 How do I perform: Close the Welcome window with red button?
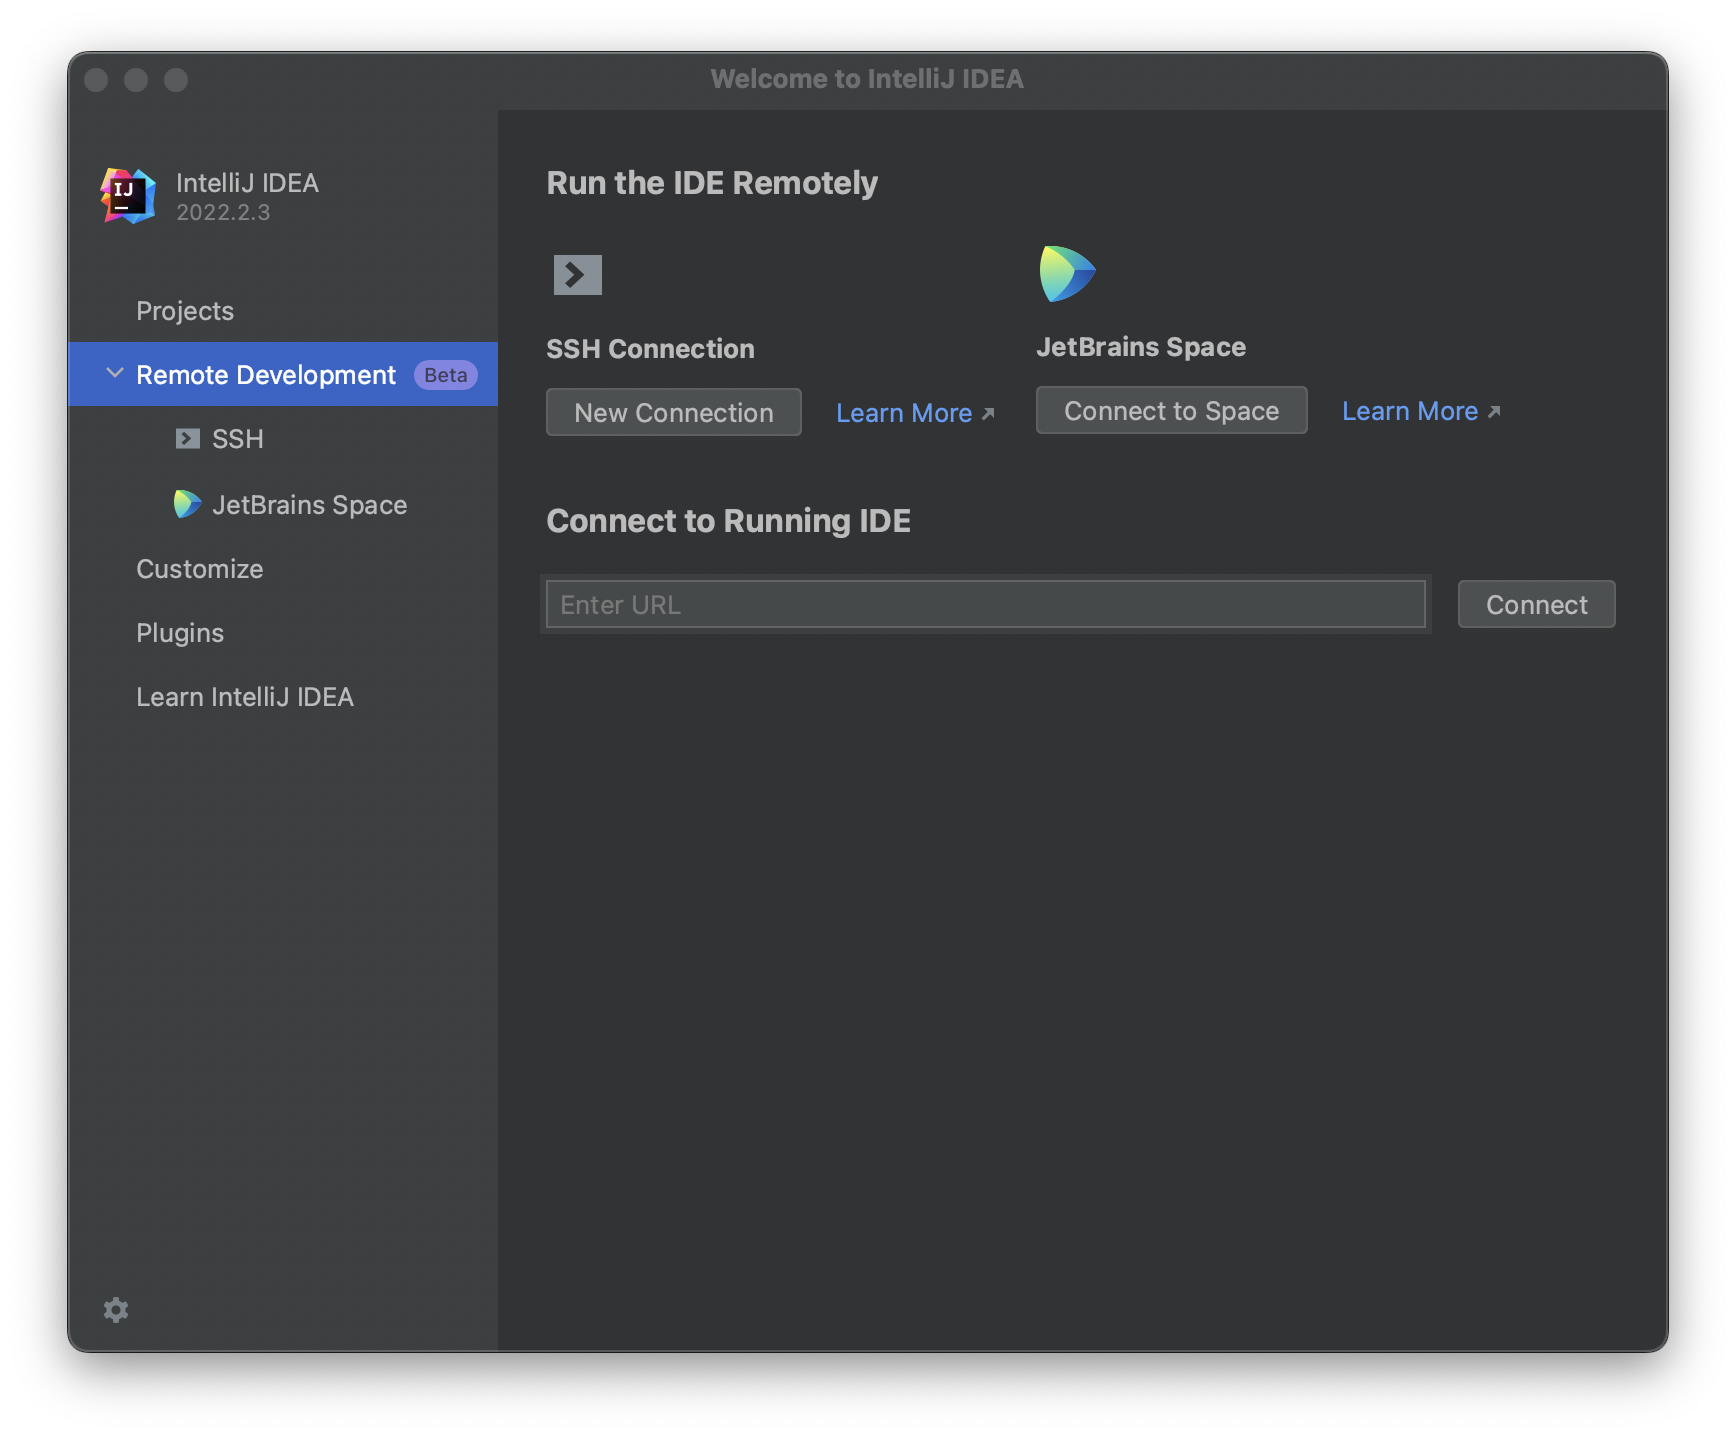(96, 79)
